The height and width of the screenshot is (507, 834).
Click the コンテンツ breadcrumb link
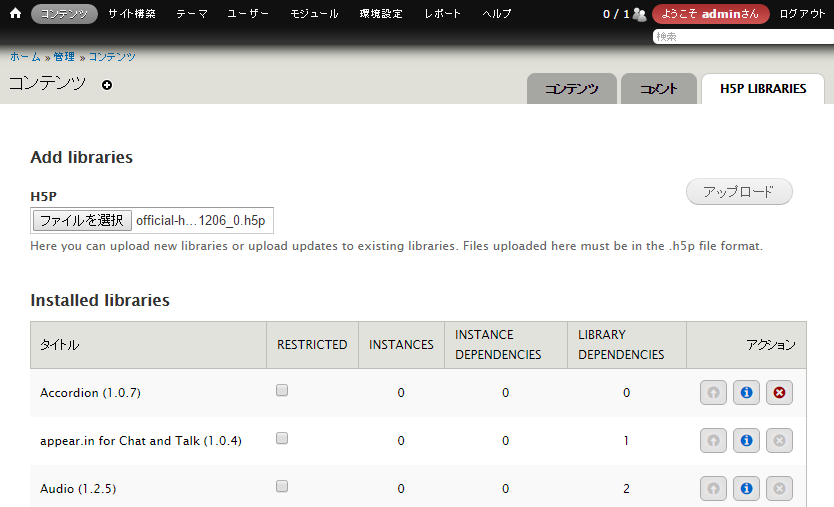pyautogui.click(x=112, y=56)
